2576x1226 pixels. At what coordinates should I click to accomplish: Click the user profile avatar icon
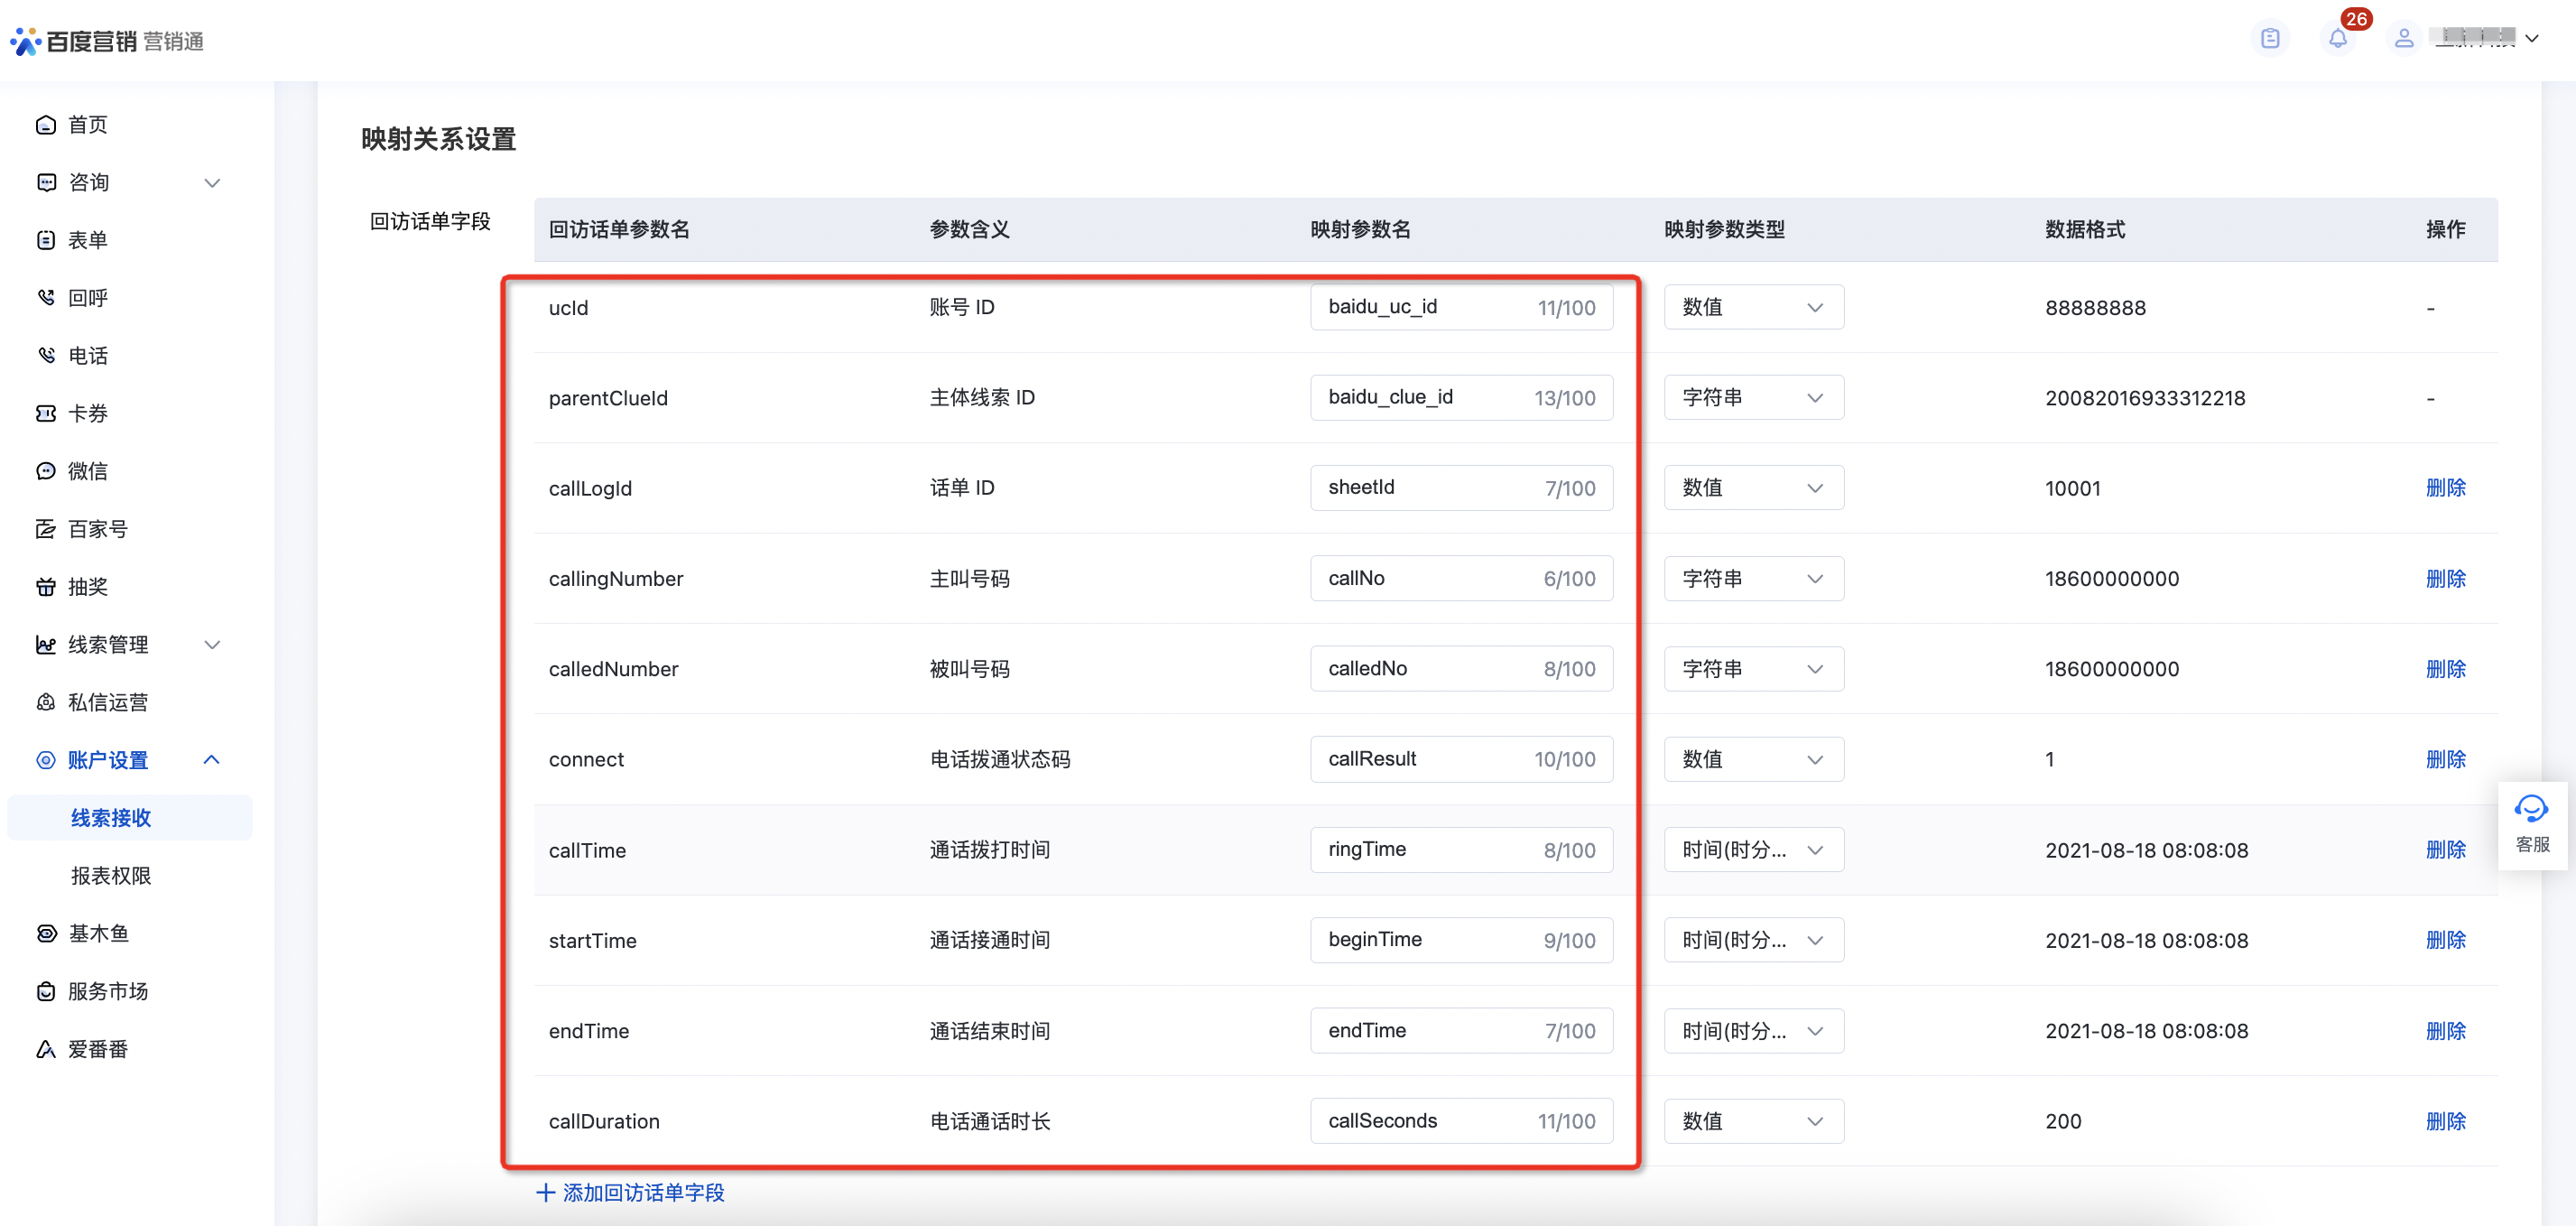click(2404, 39)
